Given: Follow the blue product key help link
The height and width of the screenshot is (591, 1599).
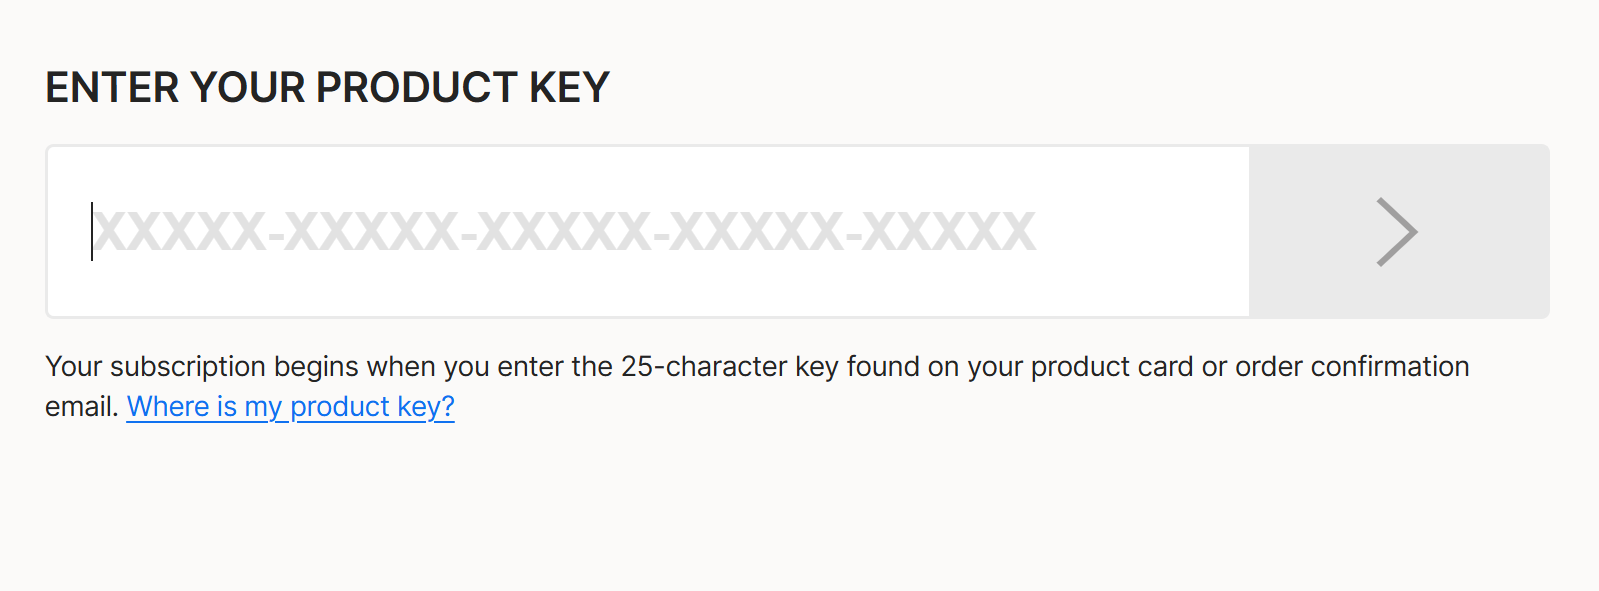Looking at the screenshot, I should [x=290, y=407].
